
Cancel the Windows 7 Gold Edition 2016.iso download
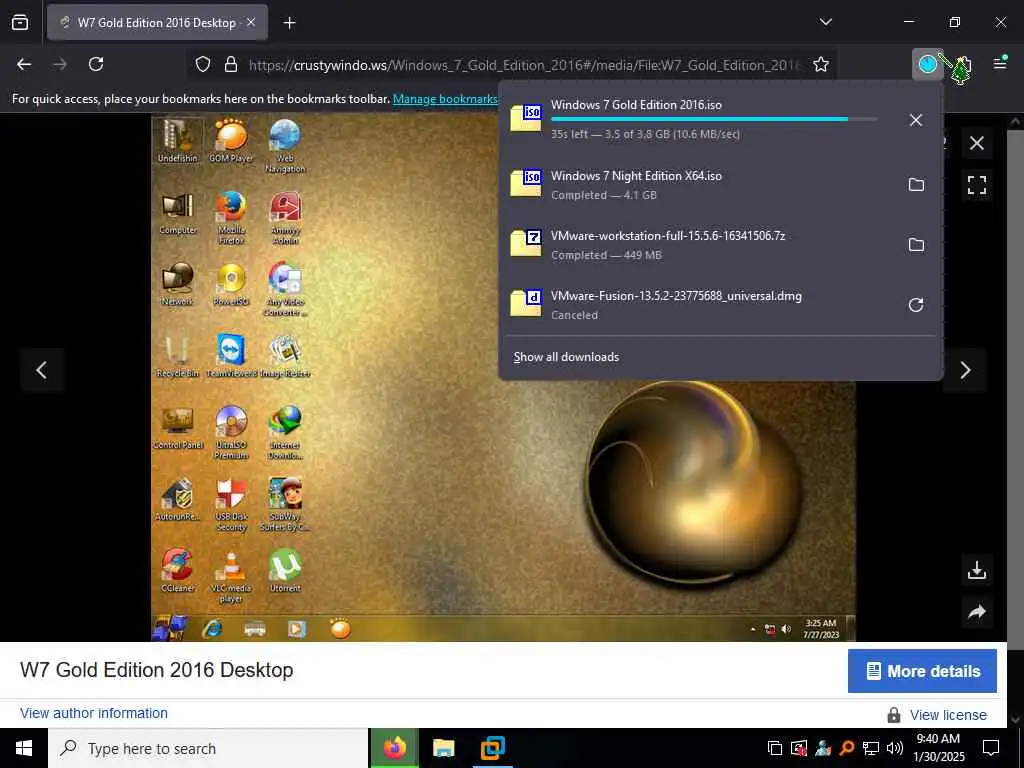click(x=916, y=120)
